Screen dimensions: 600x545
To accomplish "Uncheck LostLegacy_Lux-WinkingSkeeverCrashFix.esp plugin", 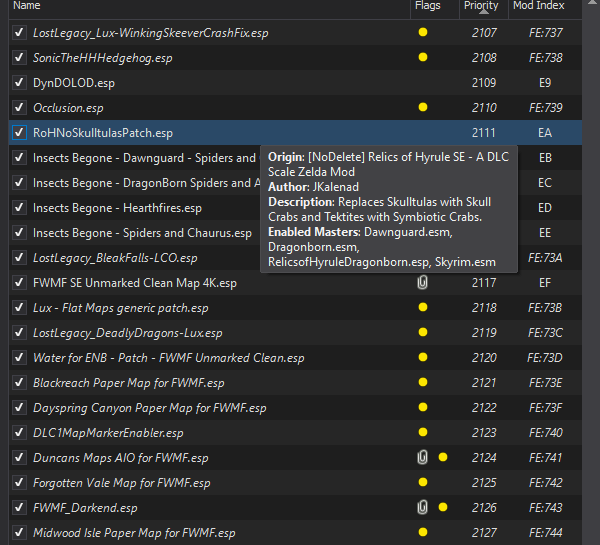I will 19,33.
